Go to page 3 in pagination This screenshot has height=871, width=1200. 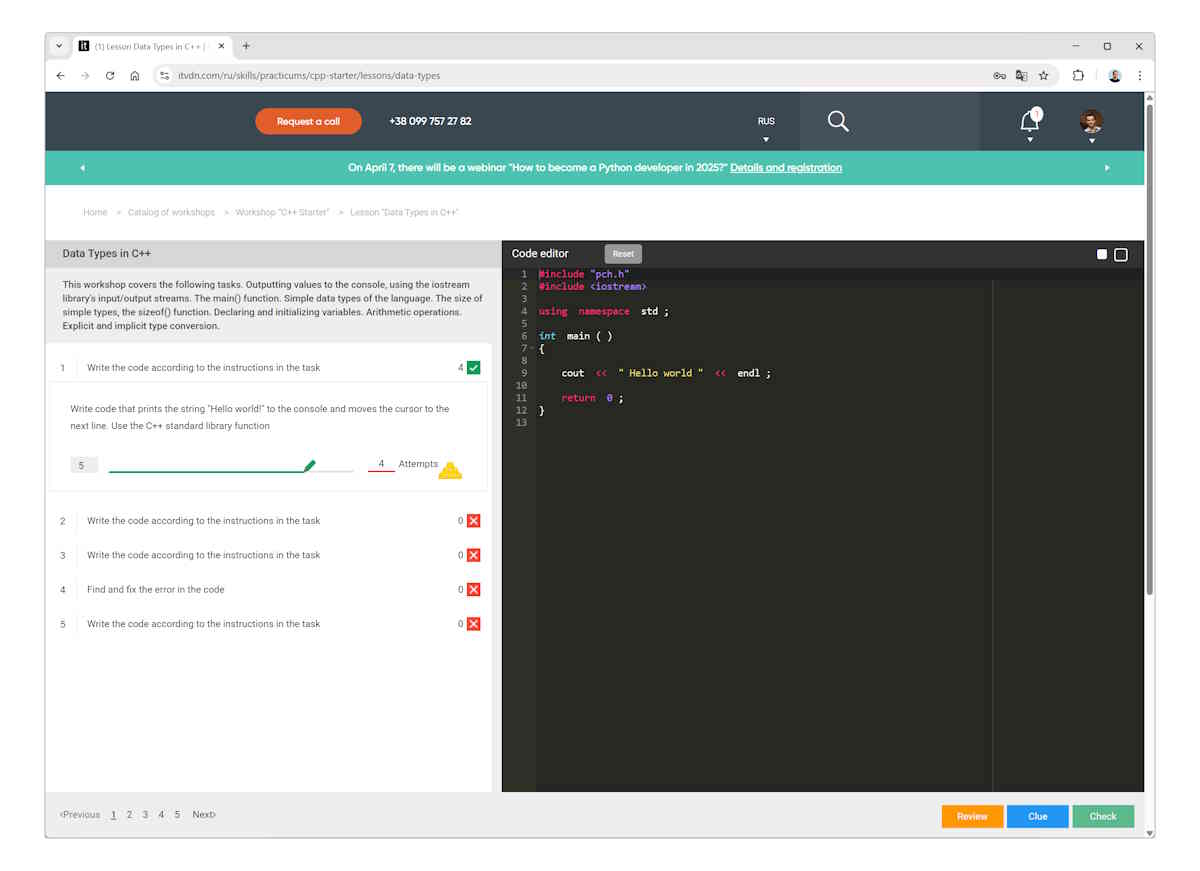point(145,815)
